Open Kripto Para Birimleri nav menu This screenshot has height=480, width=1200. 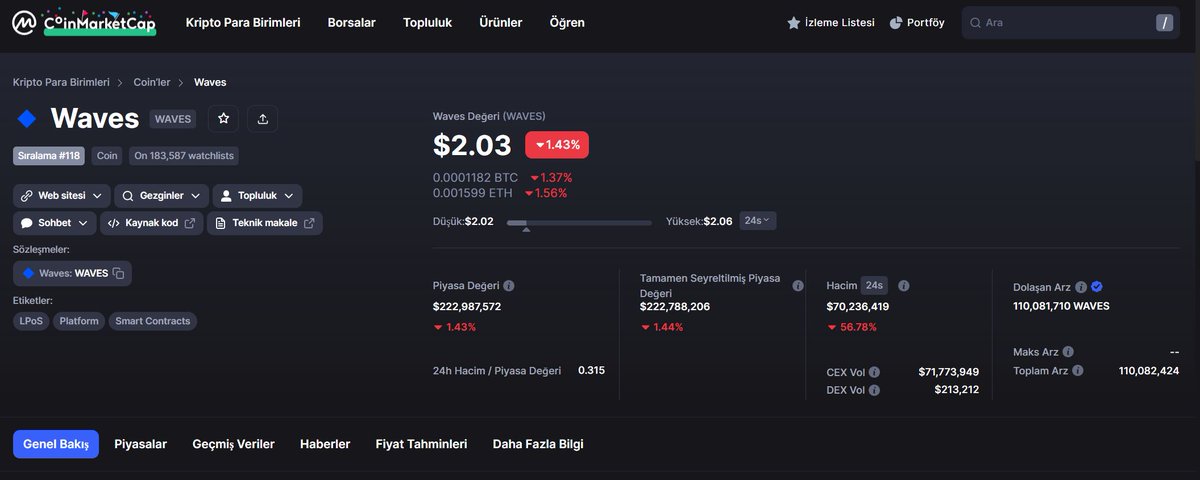[x=243, y=22]
